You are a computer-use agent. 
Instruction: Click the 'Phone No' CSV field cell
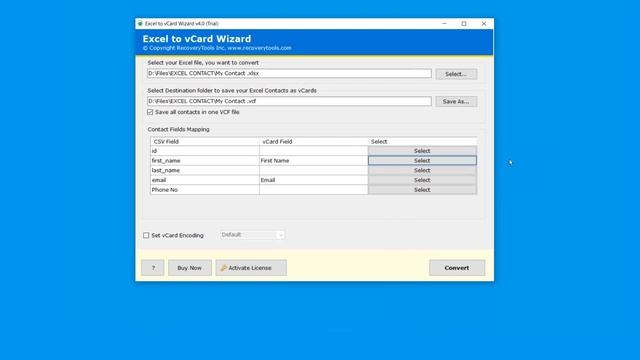click(204, 190)
